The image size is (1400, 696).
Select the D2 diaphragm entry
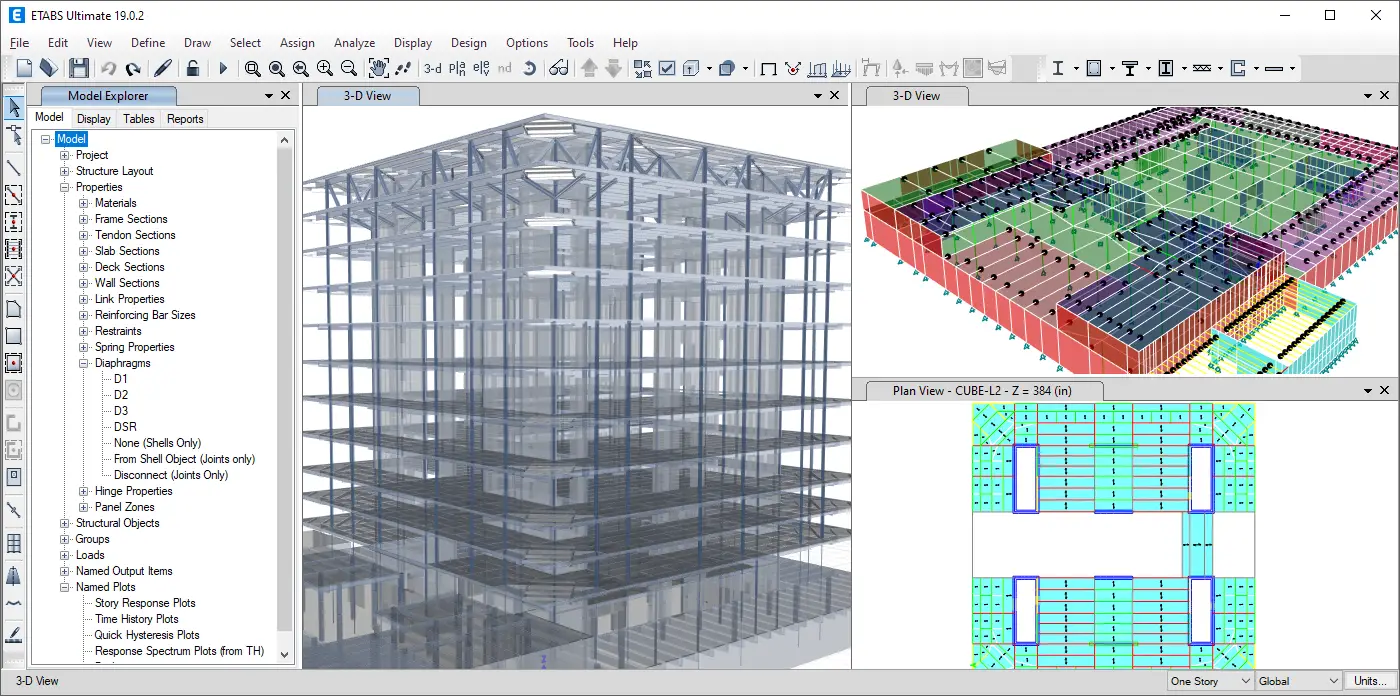(x=121, y=395)
